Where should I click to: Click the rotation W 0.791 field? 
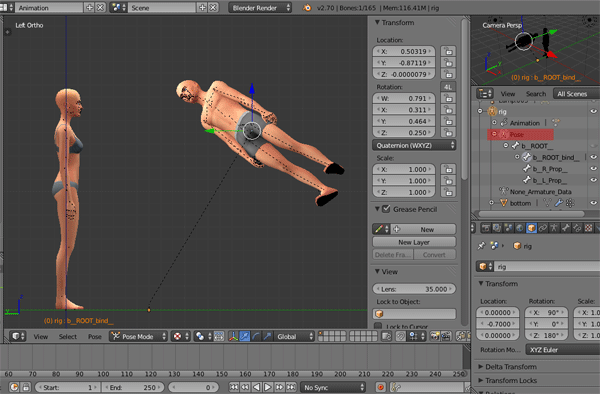(404, 98)
